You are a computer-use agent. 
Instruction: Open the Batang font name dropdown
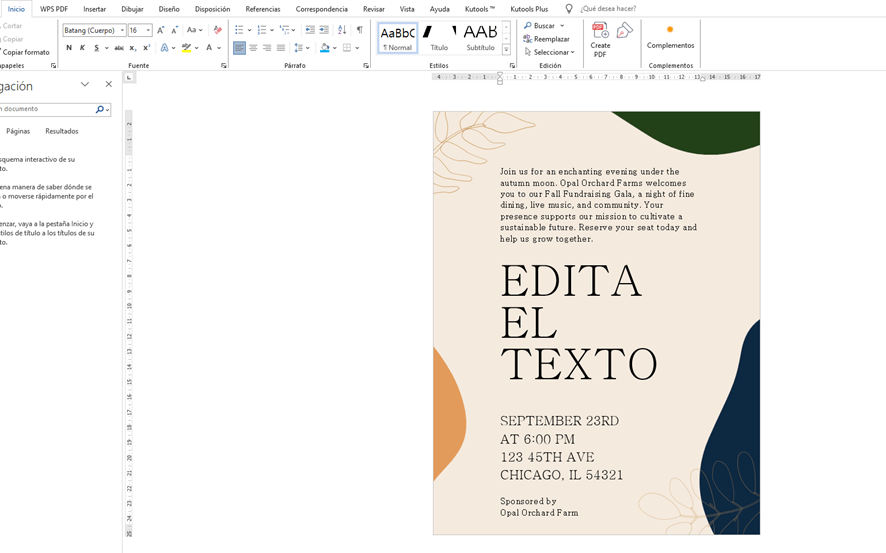click(122, 31)
